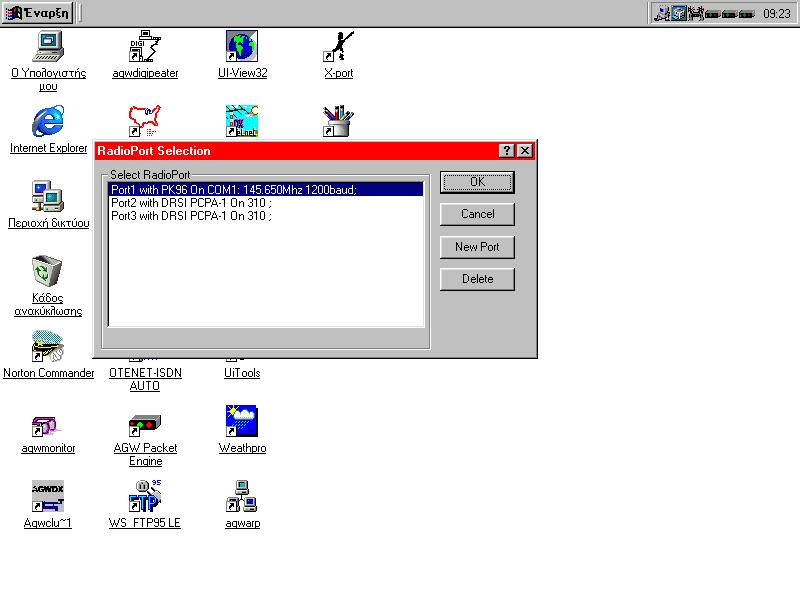Select the pencil cup shortcut icon
The height and width of the screenshot is (600, 800).
338,121
